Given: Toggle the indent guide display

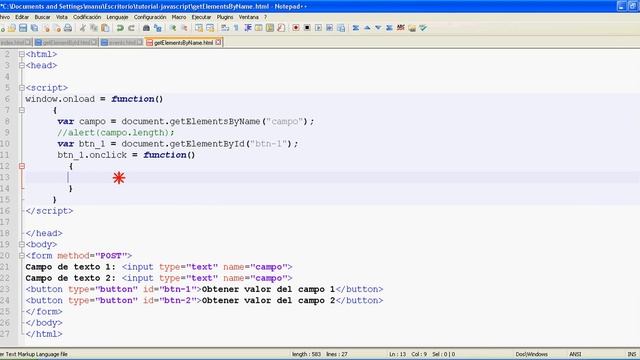Looking at the screenshot, I should coord(247,28).
